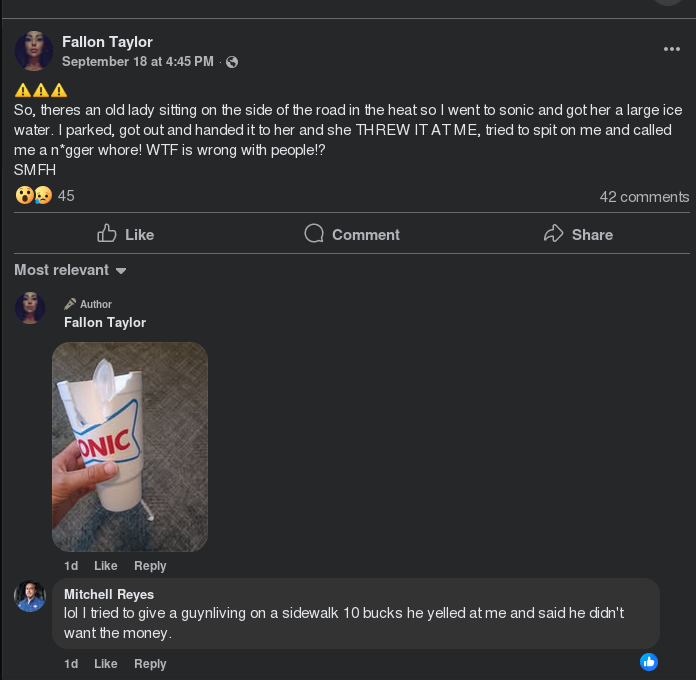The image size is (696, 680).
Task: Click the Comment speech bubble icon
Action: (x=314, y=234)
